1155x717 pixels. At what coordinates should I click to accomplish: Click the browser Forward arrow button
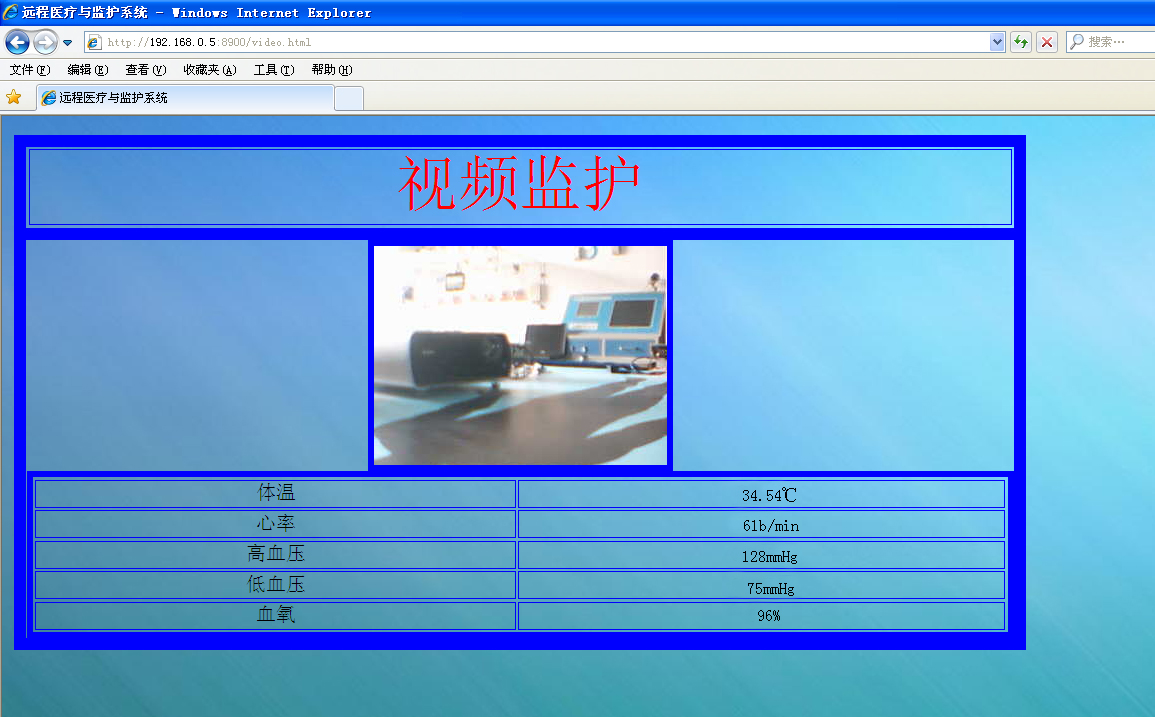[45, 42]
